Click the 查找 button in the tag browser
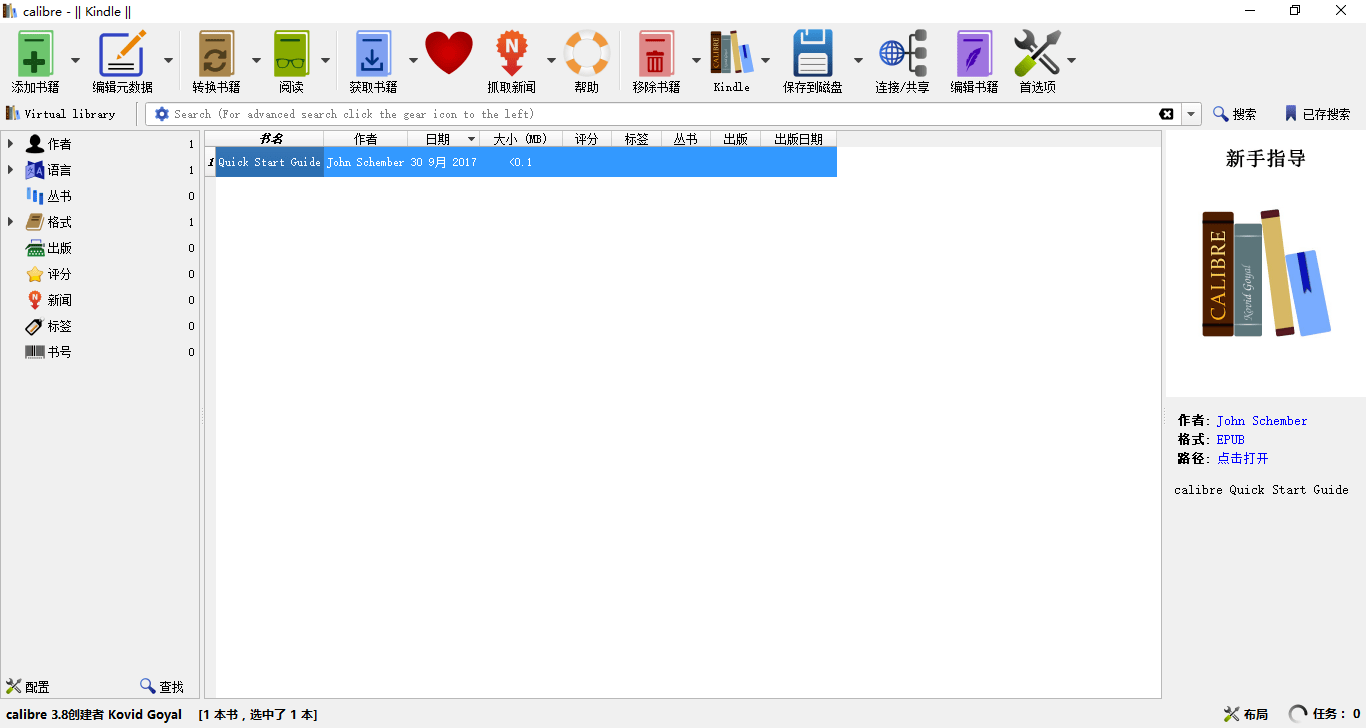Screen dimensions: 1366x728 [162, 687]
